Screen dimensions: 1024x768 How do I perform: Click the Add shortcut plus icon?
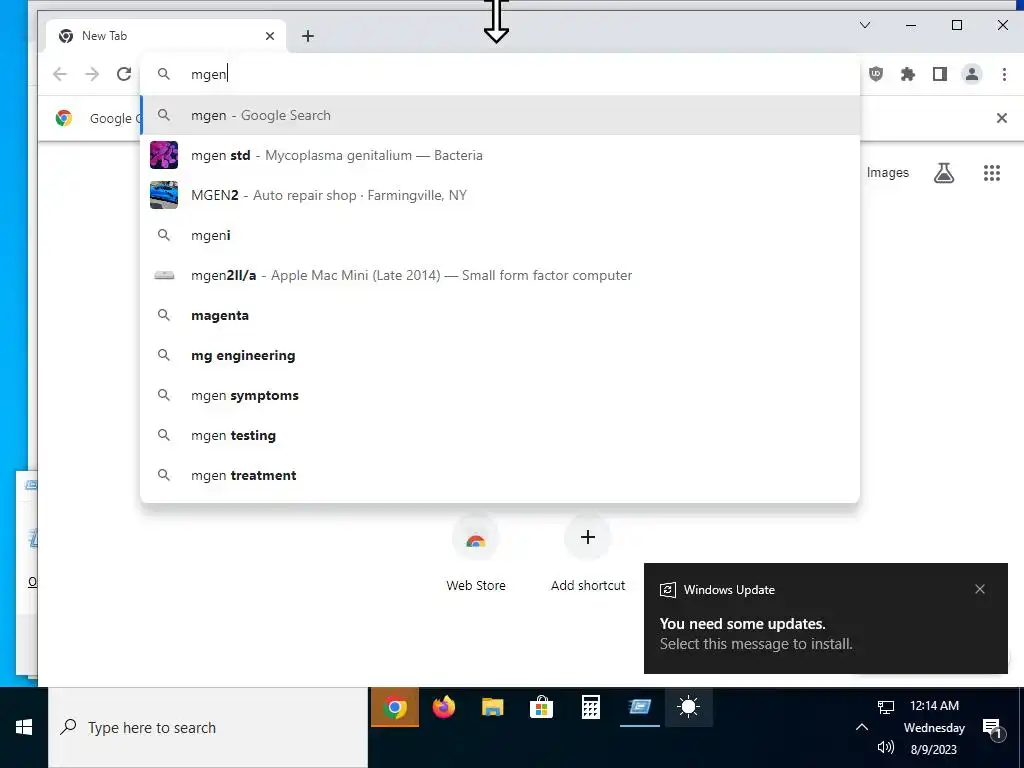(588, 537)
